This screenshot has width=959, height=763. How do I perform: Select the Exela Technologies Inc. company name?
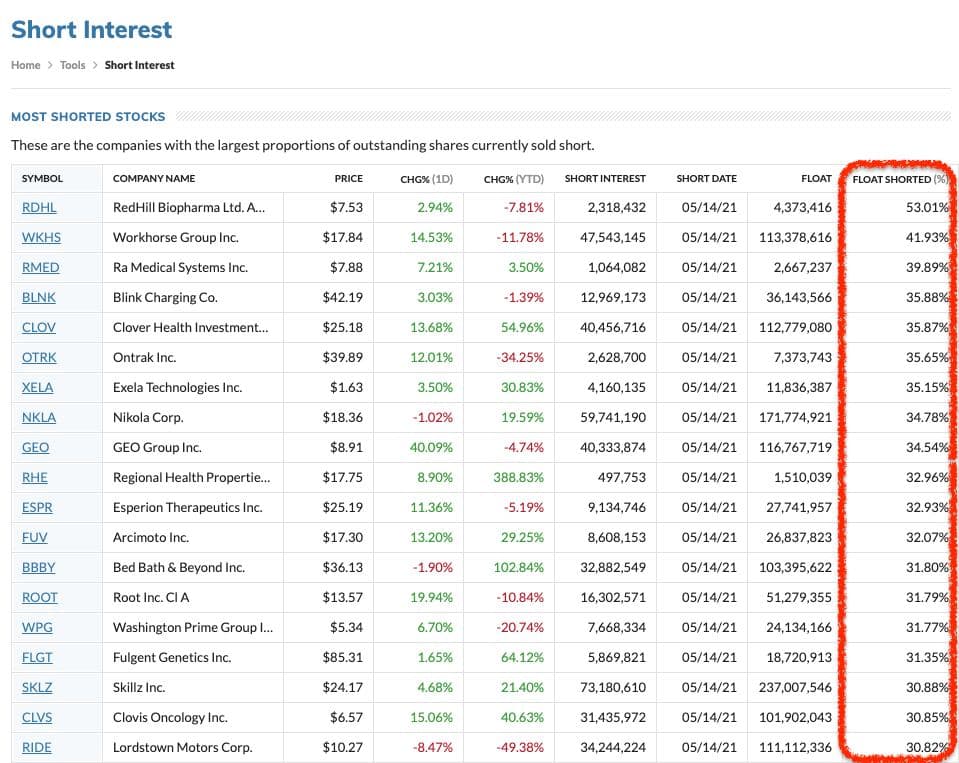[x=177, y=387]
